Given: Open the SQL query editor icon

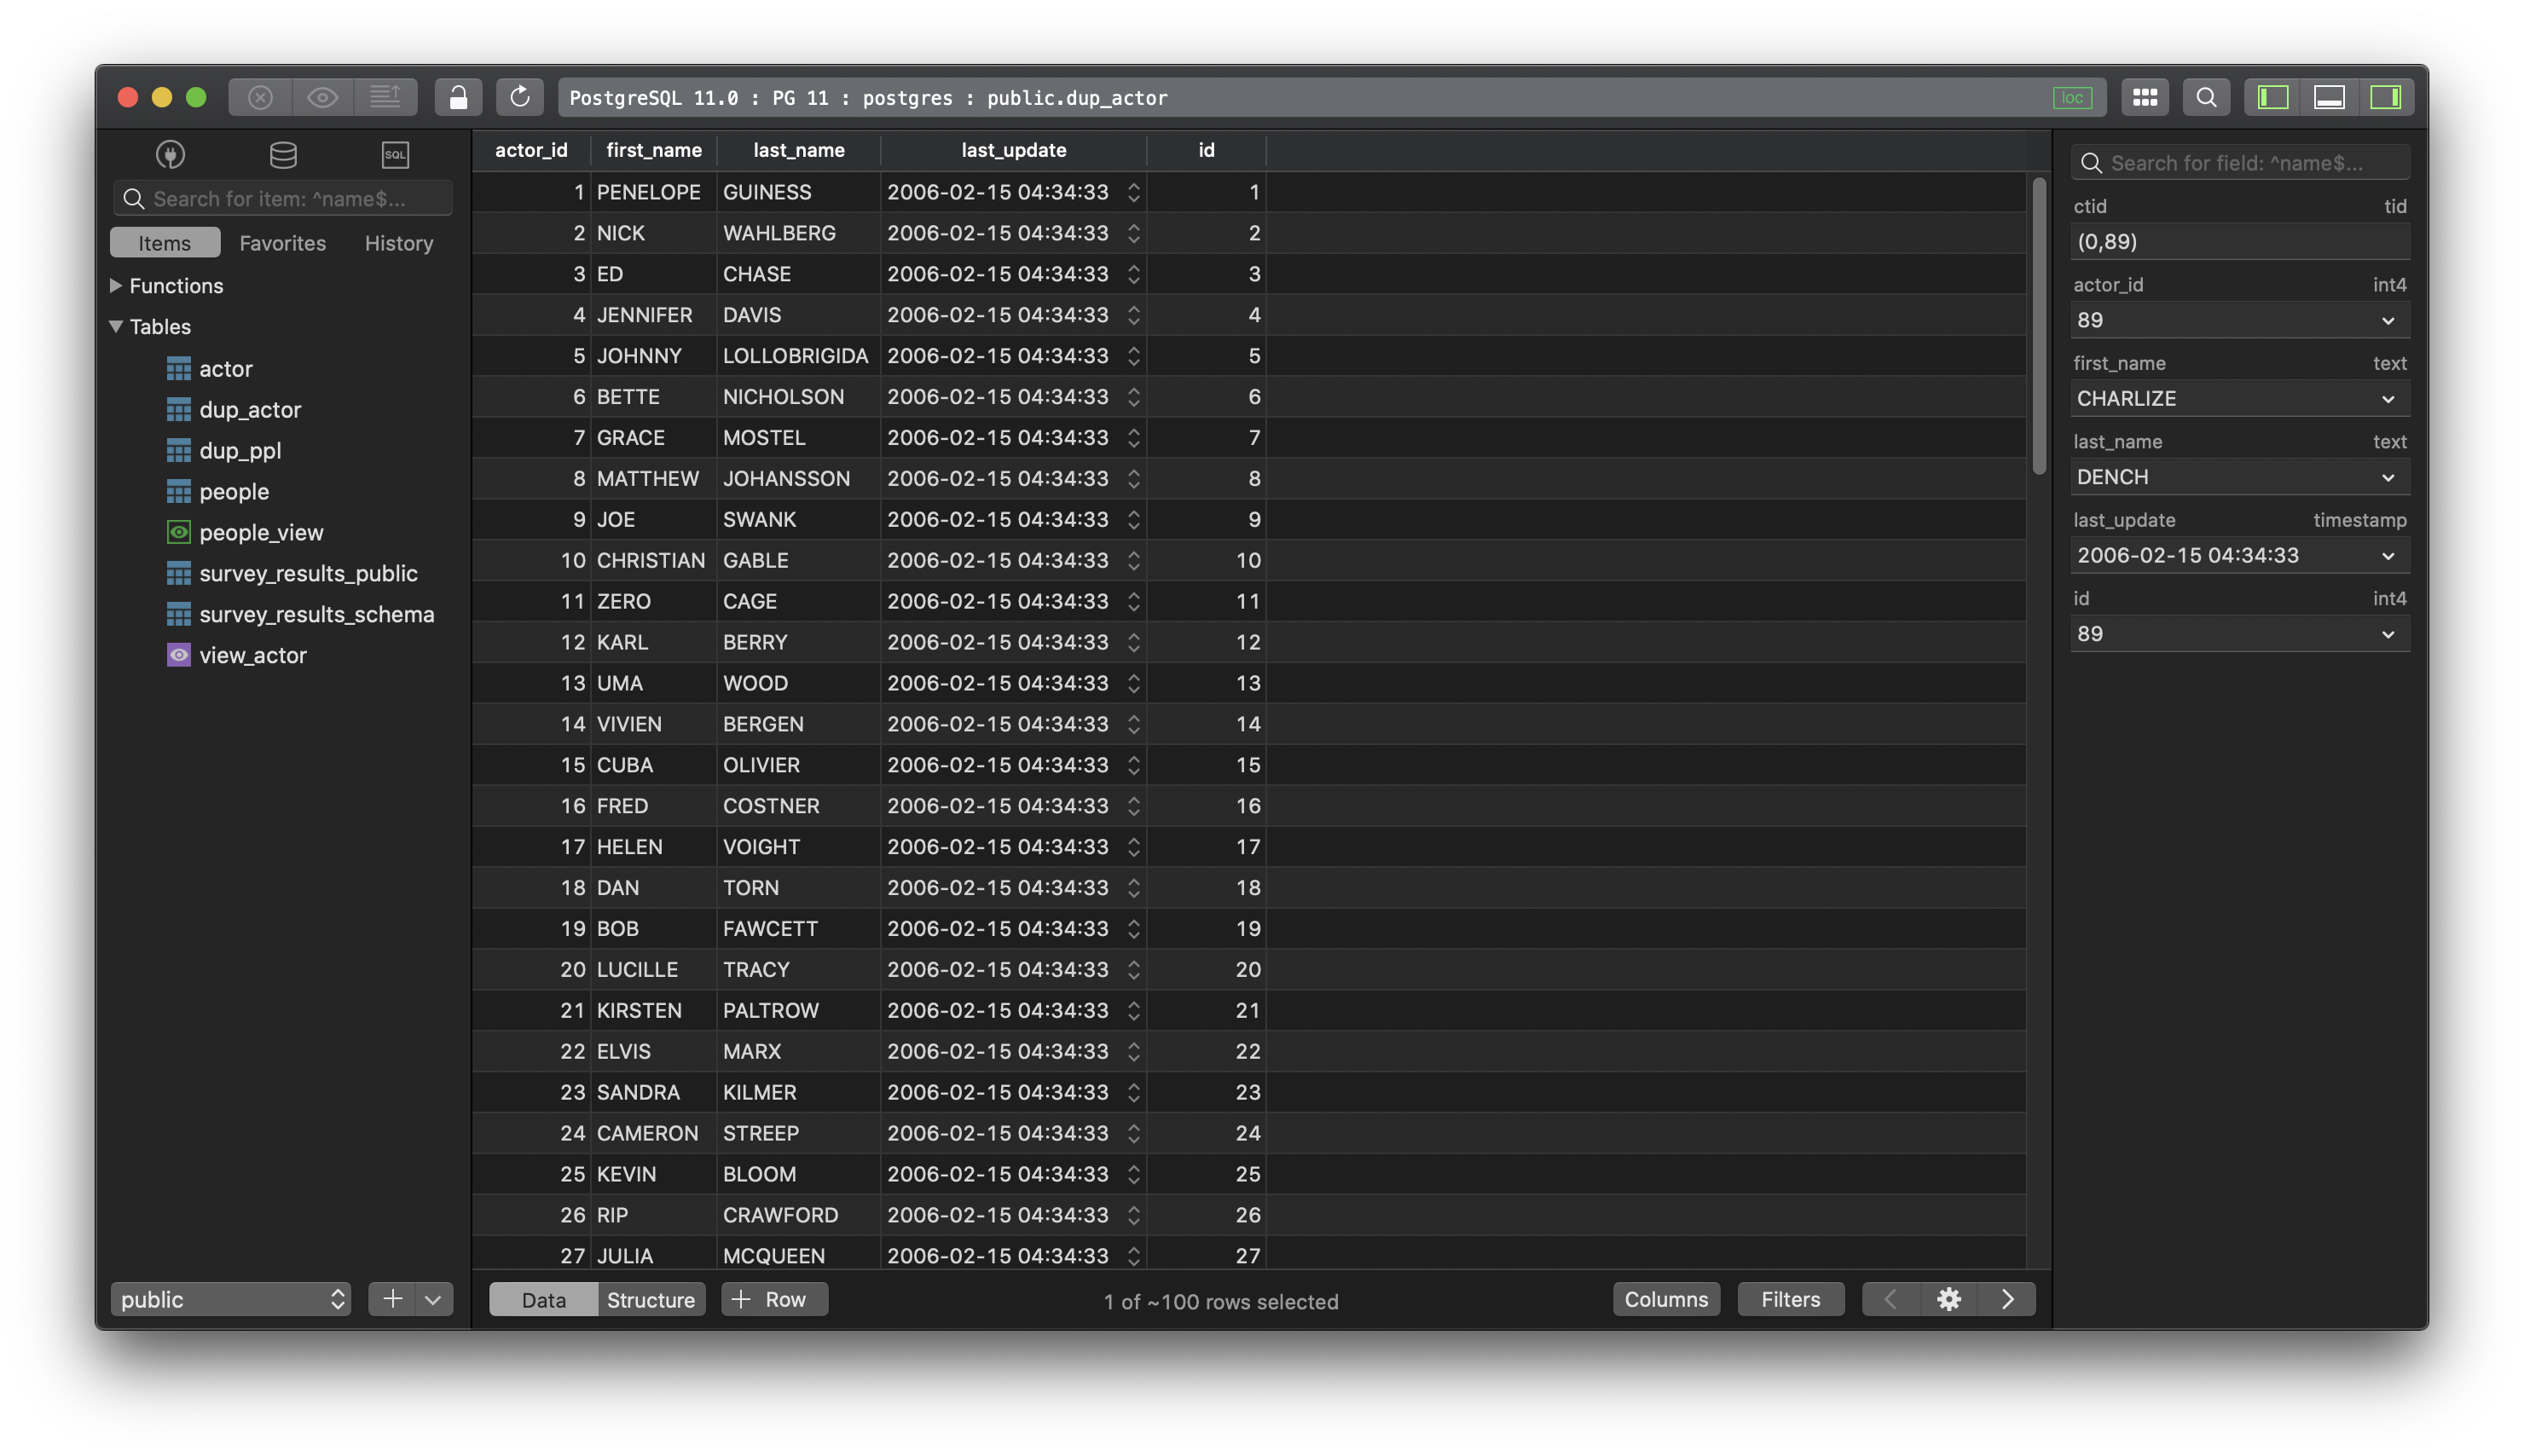Looking at the screenshot, I should [x=395, y=154].
